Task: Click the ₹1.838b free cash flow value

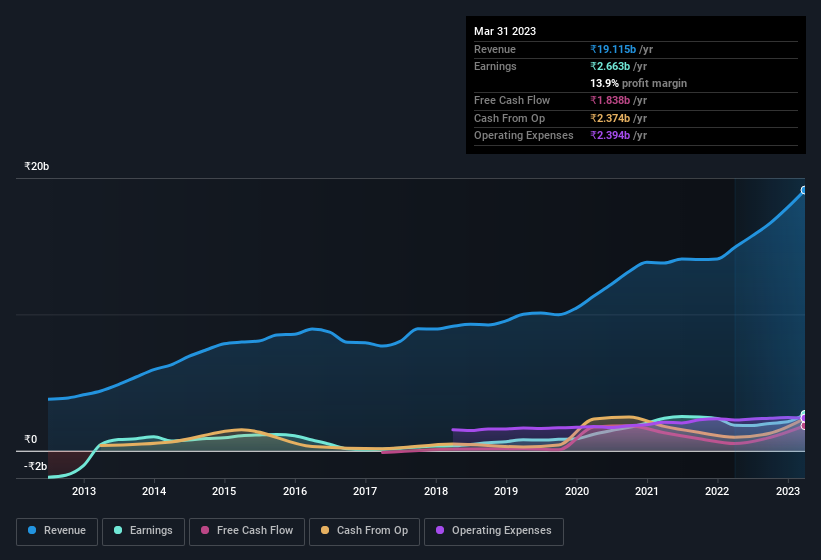Action: pyautogui.click(x=610, y=100)
